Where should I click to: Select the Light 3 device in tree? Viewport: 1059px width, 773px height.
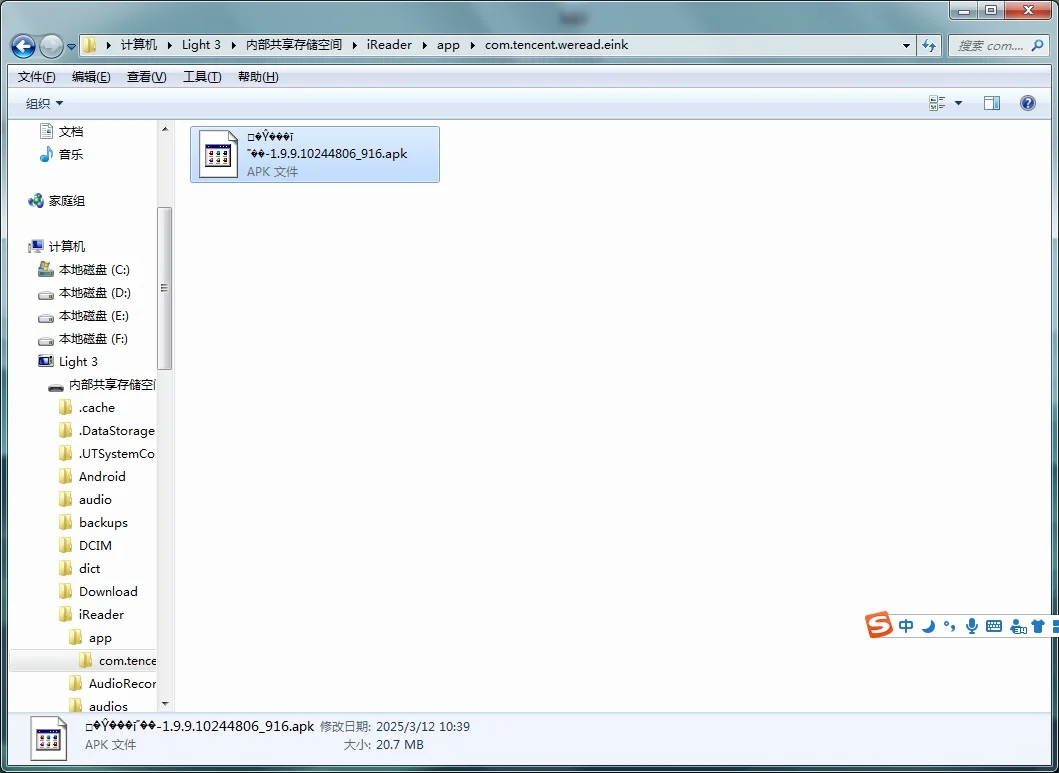(x=68, y=362)
